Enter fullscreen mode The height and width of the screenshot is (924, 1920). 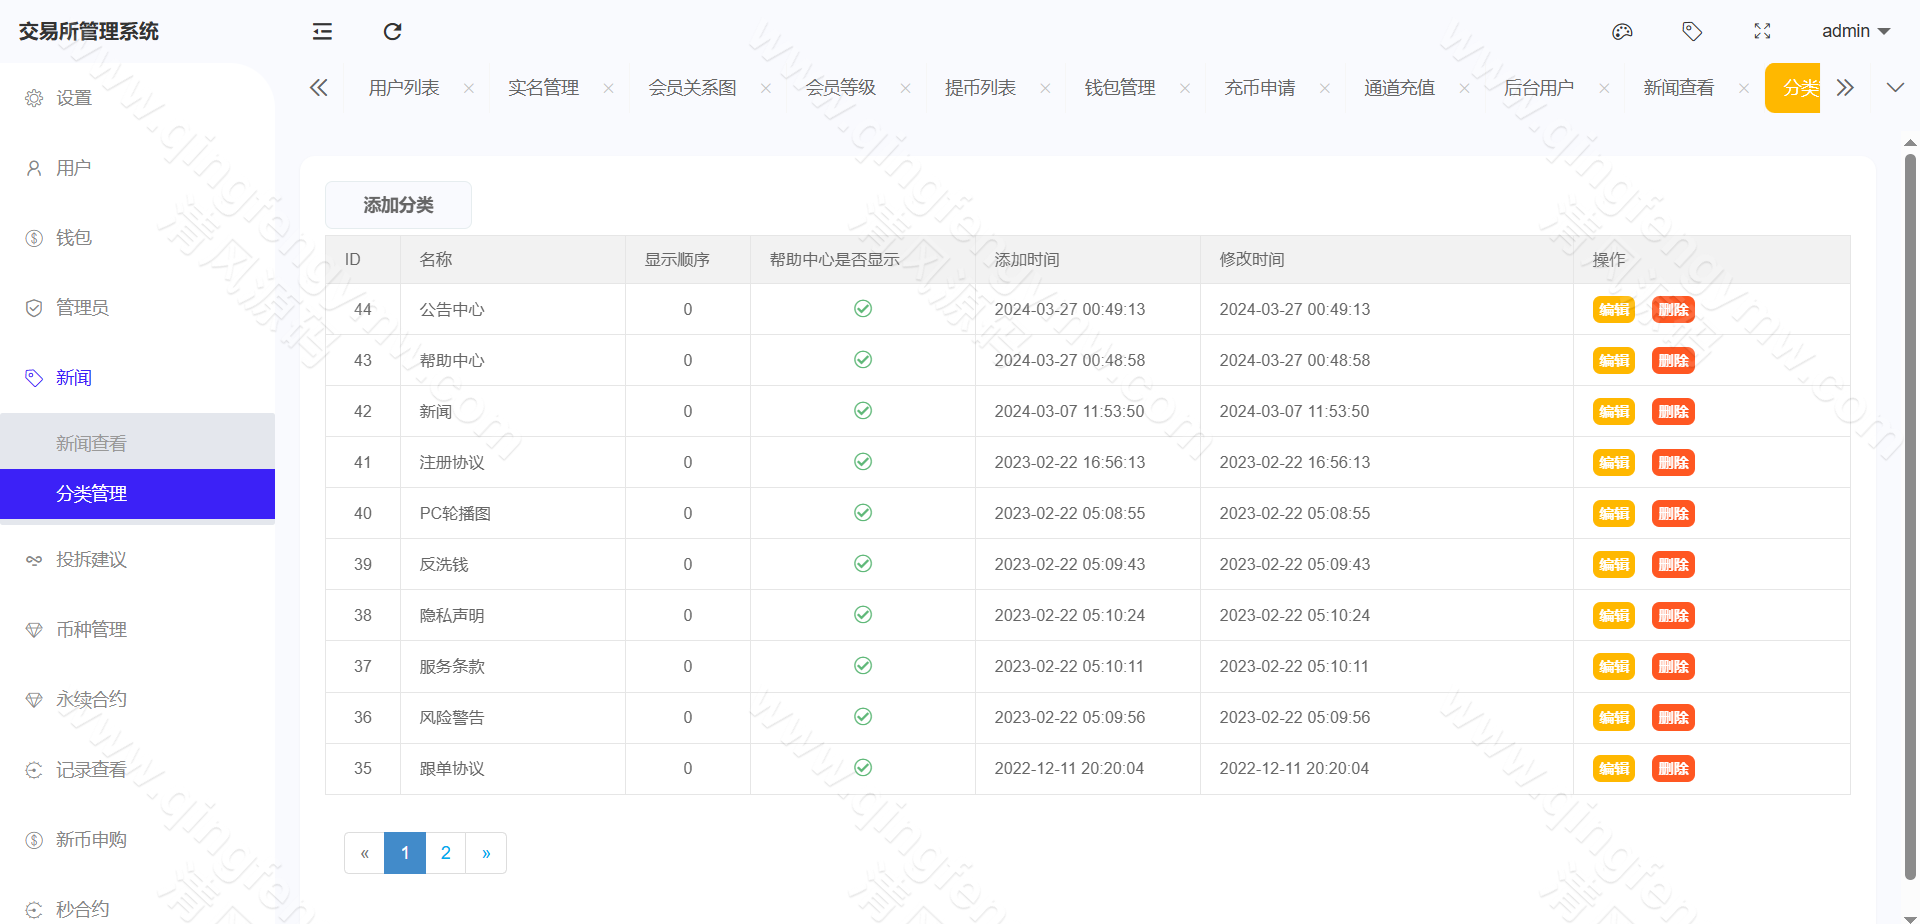(1762, 31)
